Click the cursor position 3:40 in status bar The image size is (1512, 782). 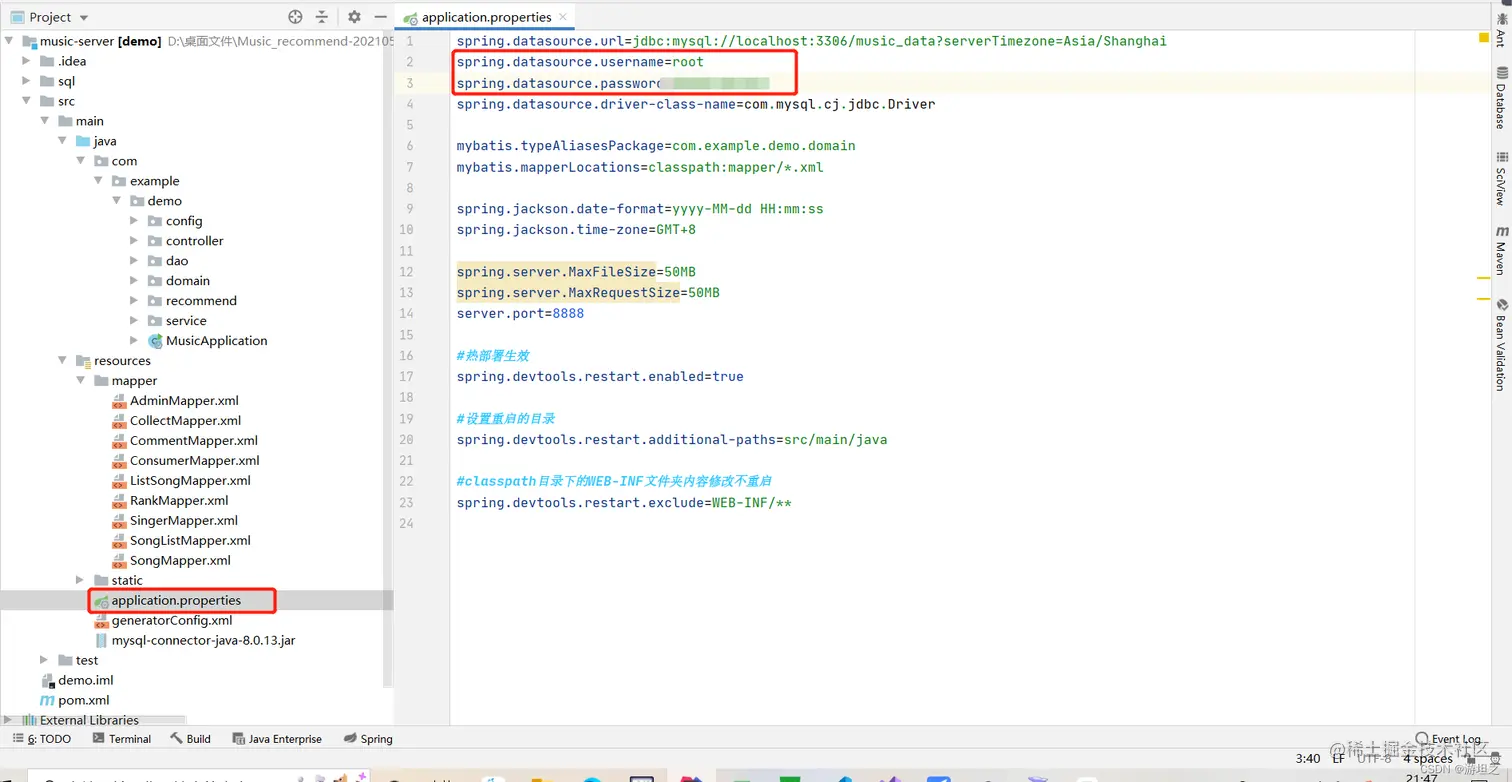[x=1307, y=759]
